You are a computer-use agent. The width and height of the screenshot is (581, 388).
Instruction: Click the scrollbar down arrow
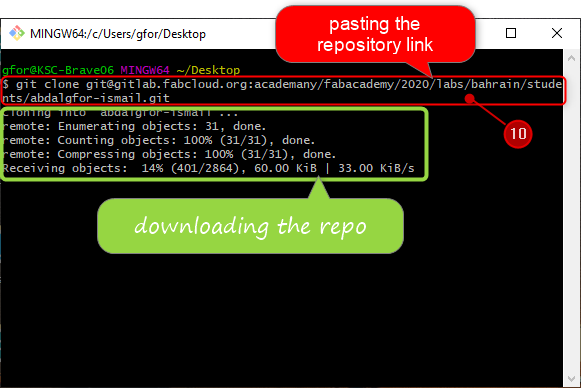click(571, 379)
